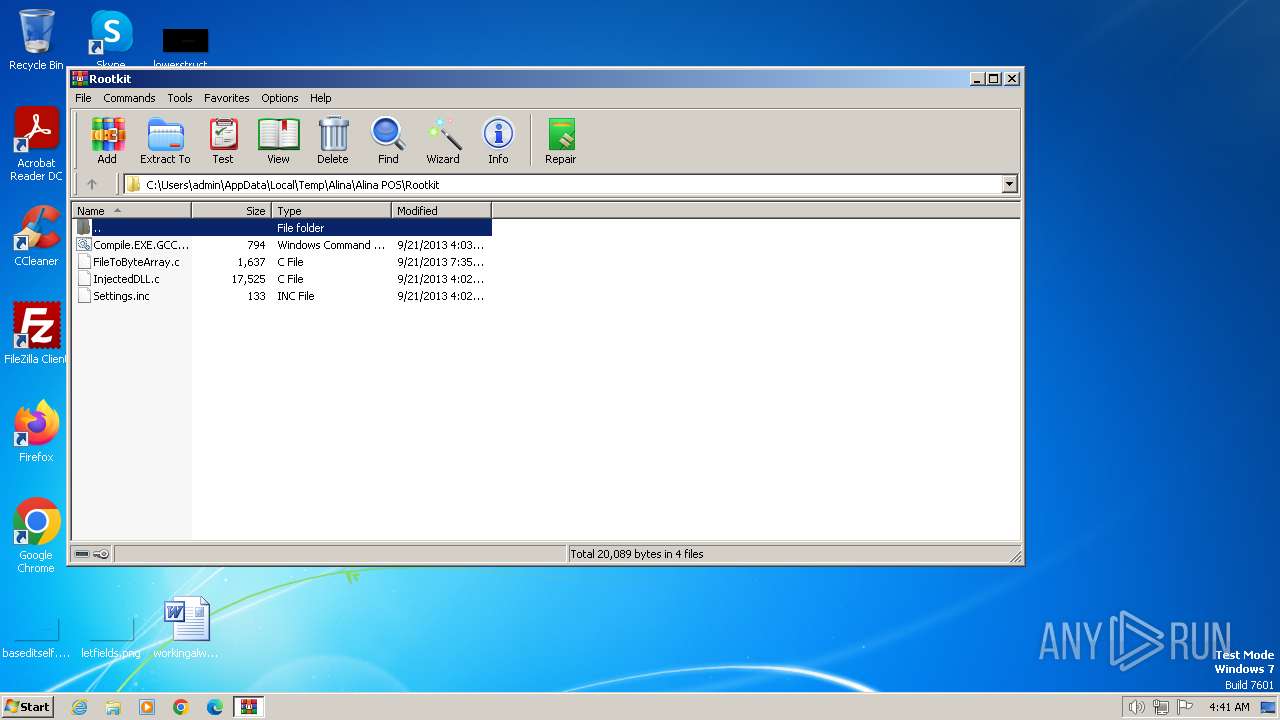This screenshot has width=1280, height=720.
Task: Click the Start button
Action: point(27,706)
